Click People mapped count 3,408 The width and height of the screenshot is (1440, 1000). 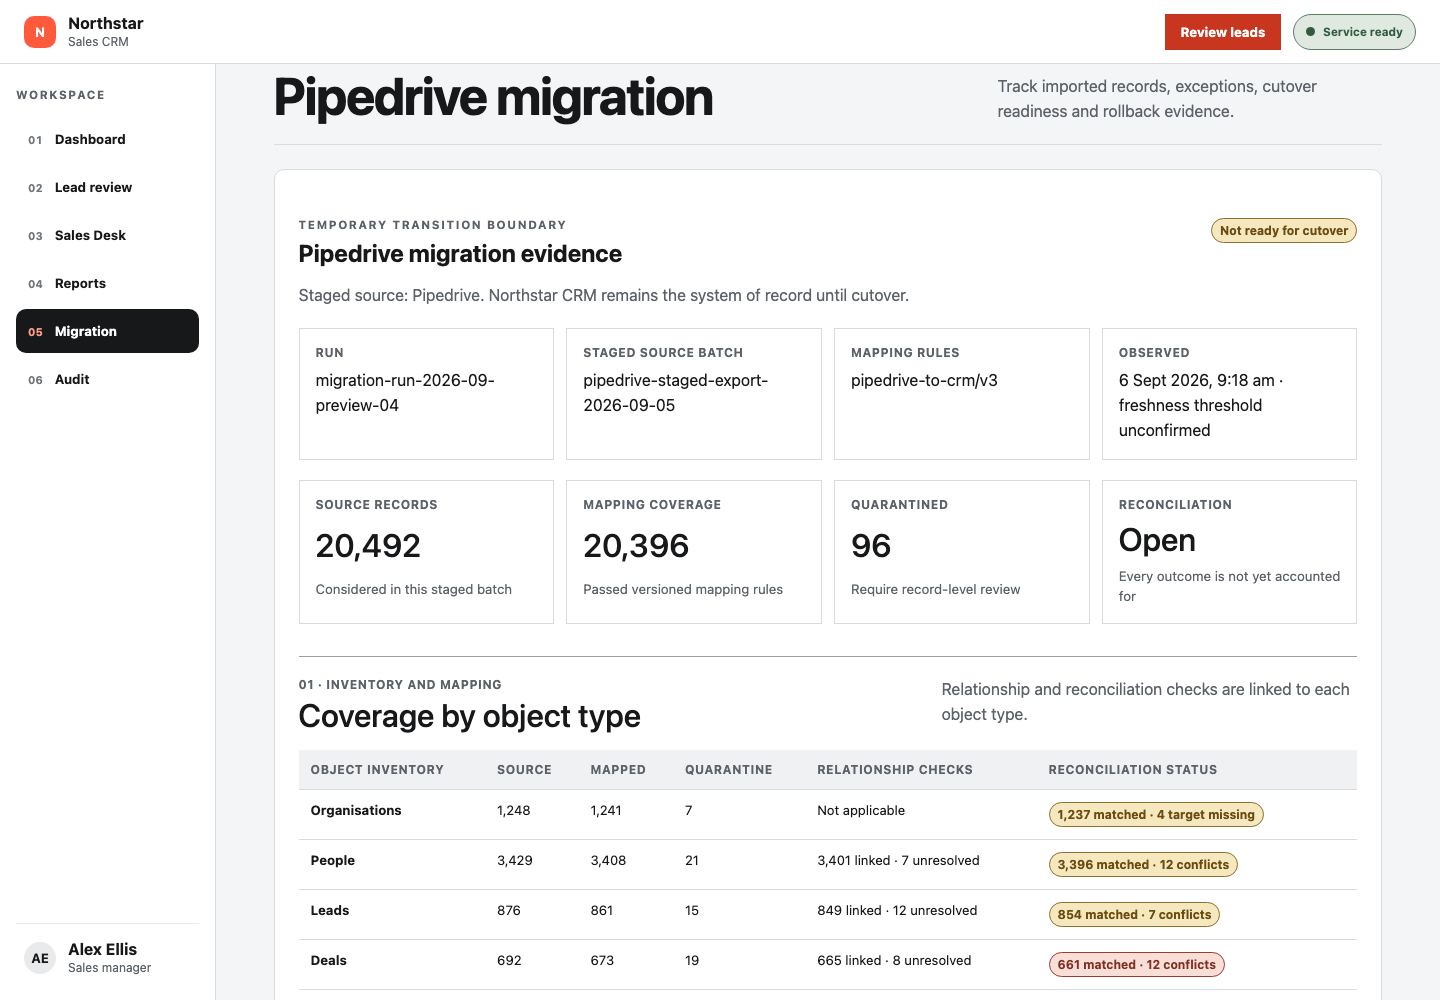tap(608, 861)
